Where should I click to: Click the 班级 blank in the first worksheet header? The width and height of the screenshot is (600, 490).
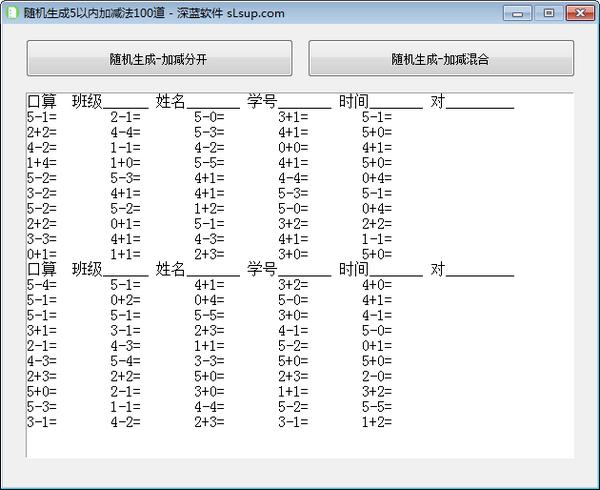click(x=125, y=102)
